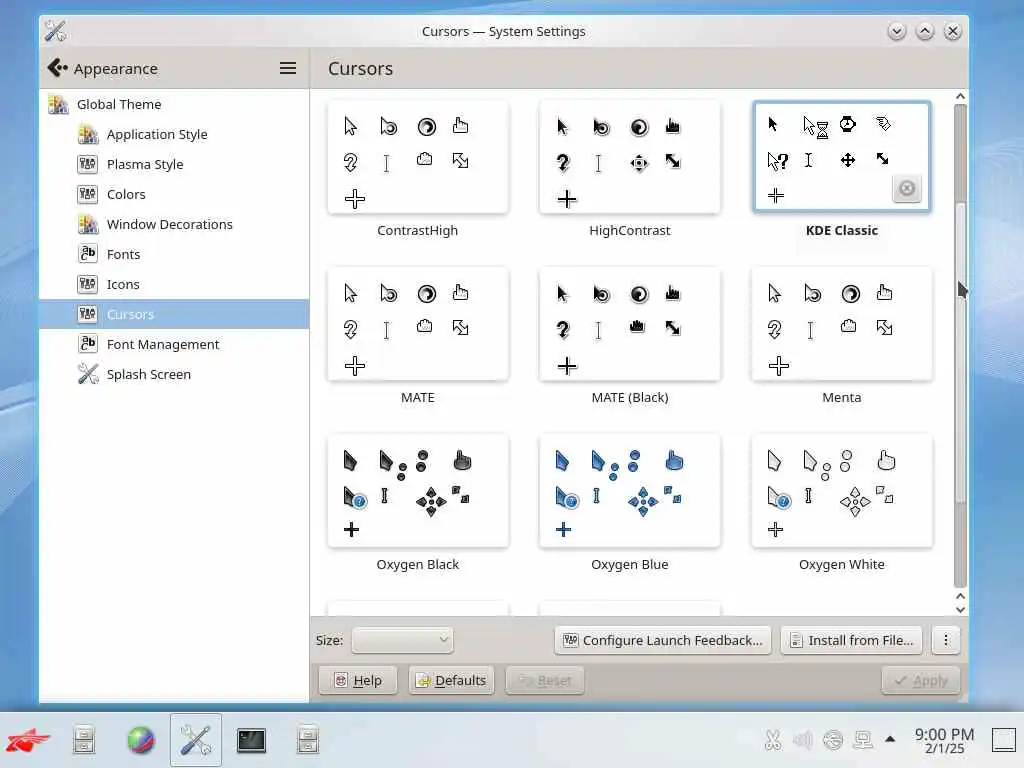Click the Reset button
Viewport: 1024px width, 768px height.
coord(545,680)
